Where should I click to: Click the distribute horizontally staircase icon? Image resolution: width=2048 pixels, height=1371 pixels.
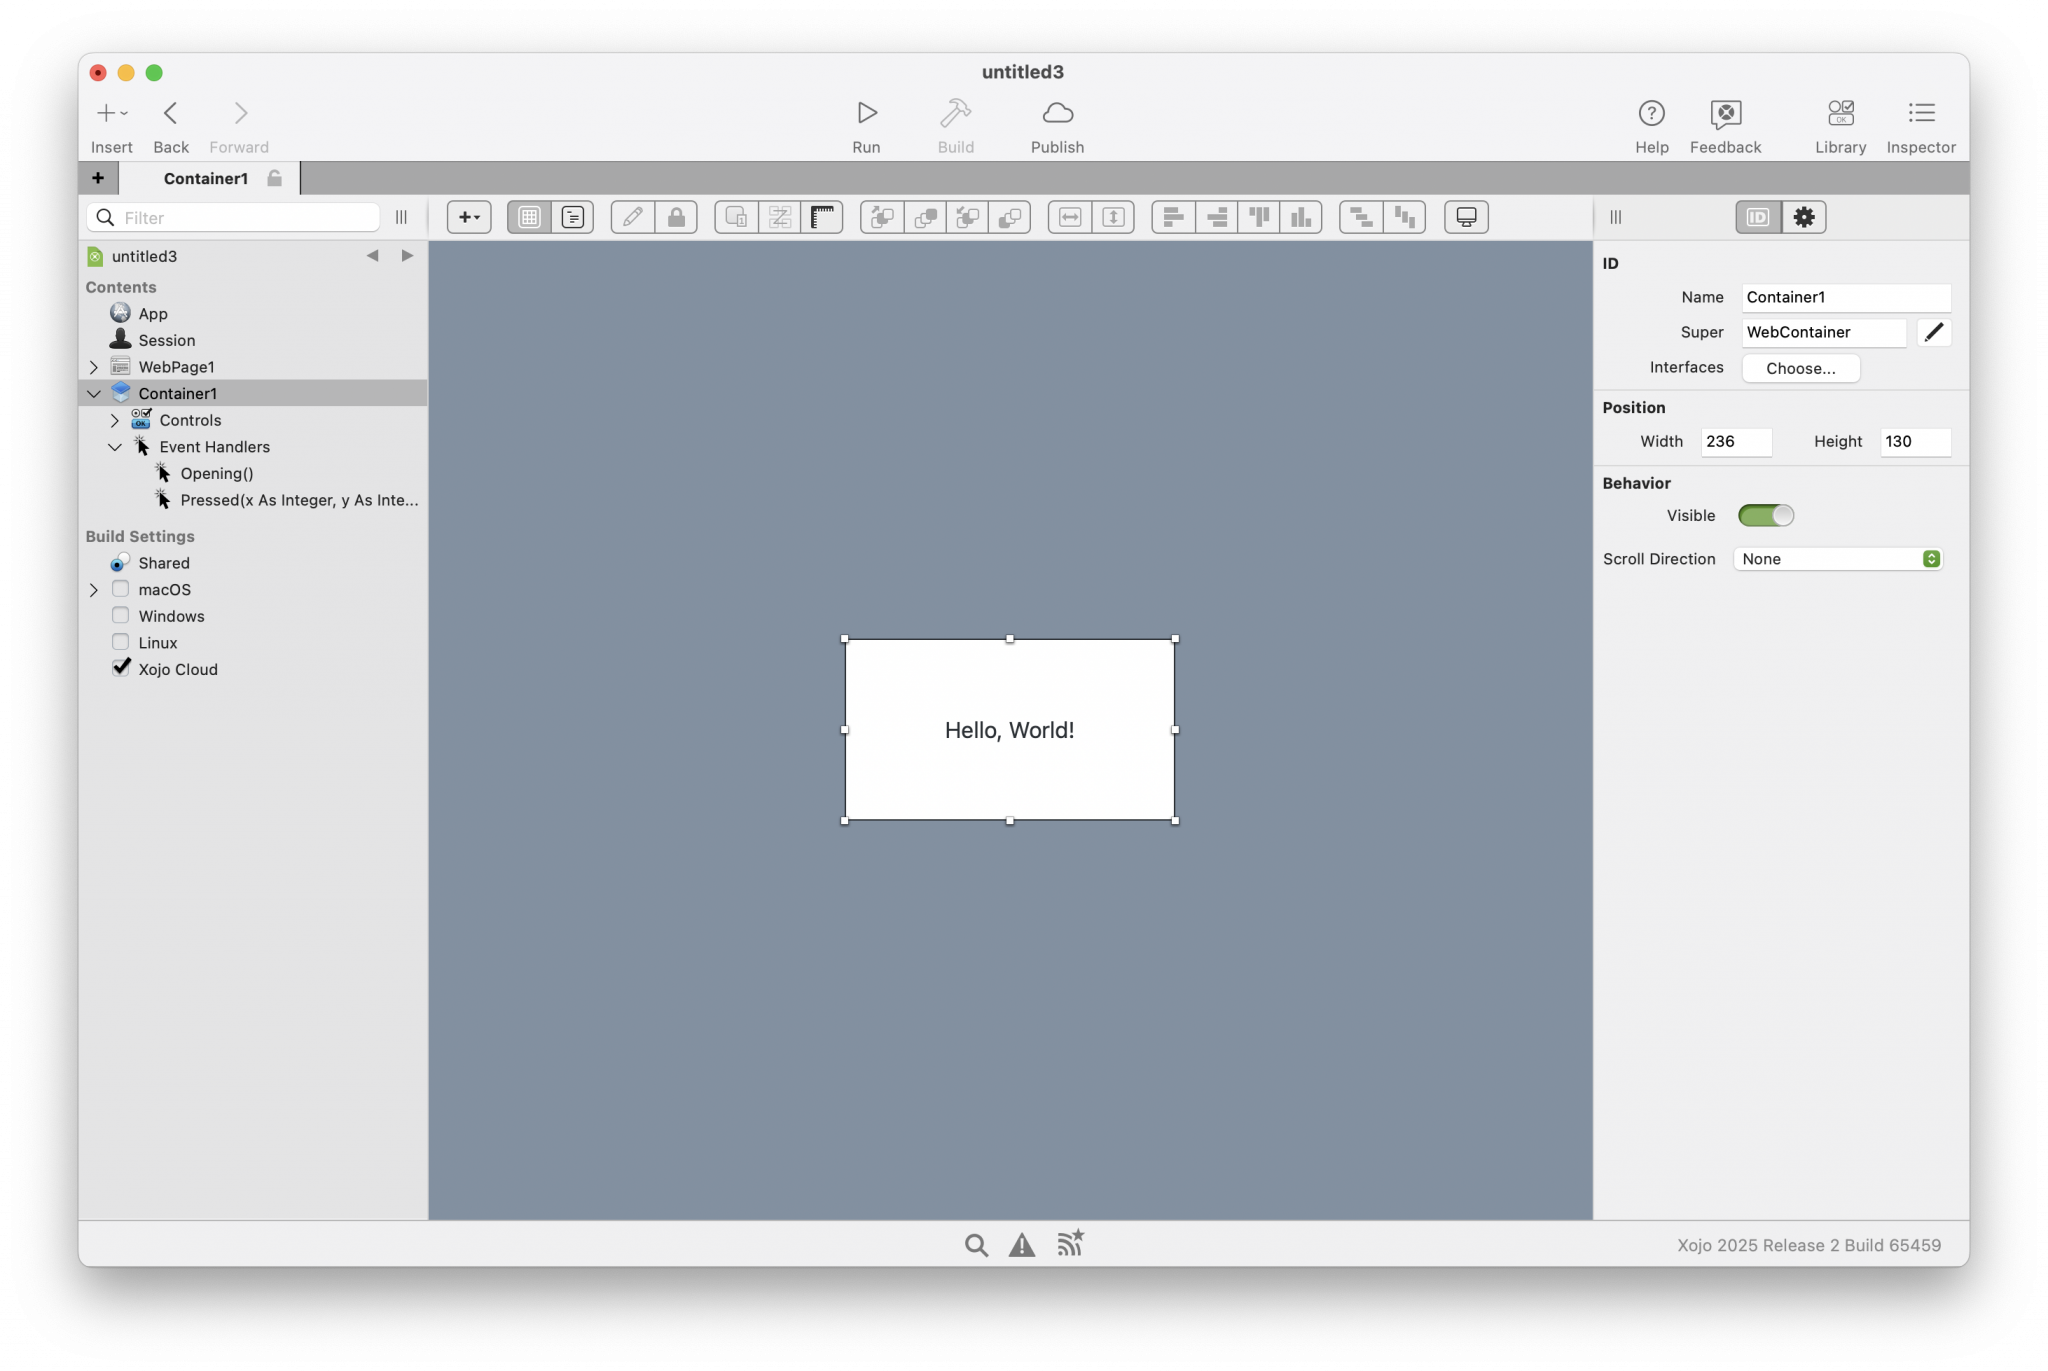1361,217
